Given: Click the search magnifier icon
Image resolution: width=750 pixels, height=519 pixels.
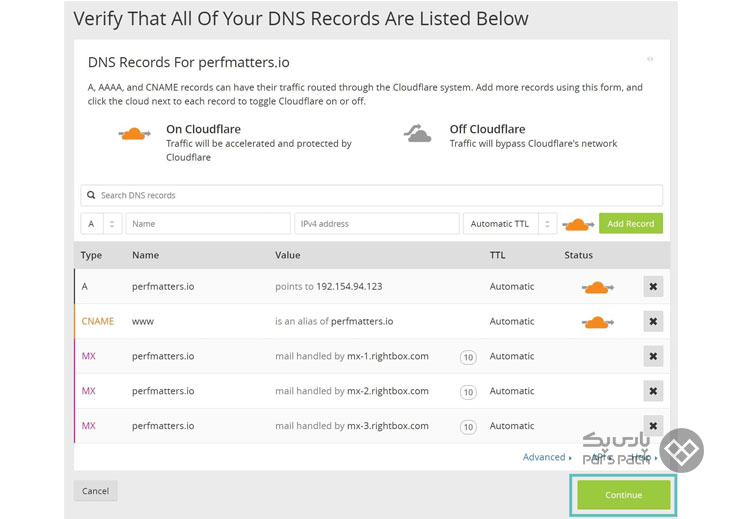Looking at the screenshot, I should click(x=91, y=195).
